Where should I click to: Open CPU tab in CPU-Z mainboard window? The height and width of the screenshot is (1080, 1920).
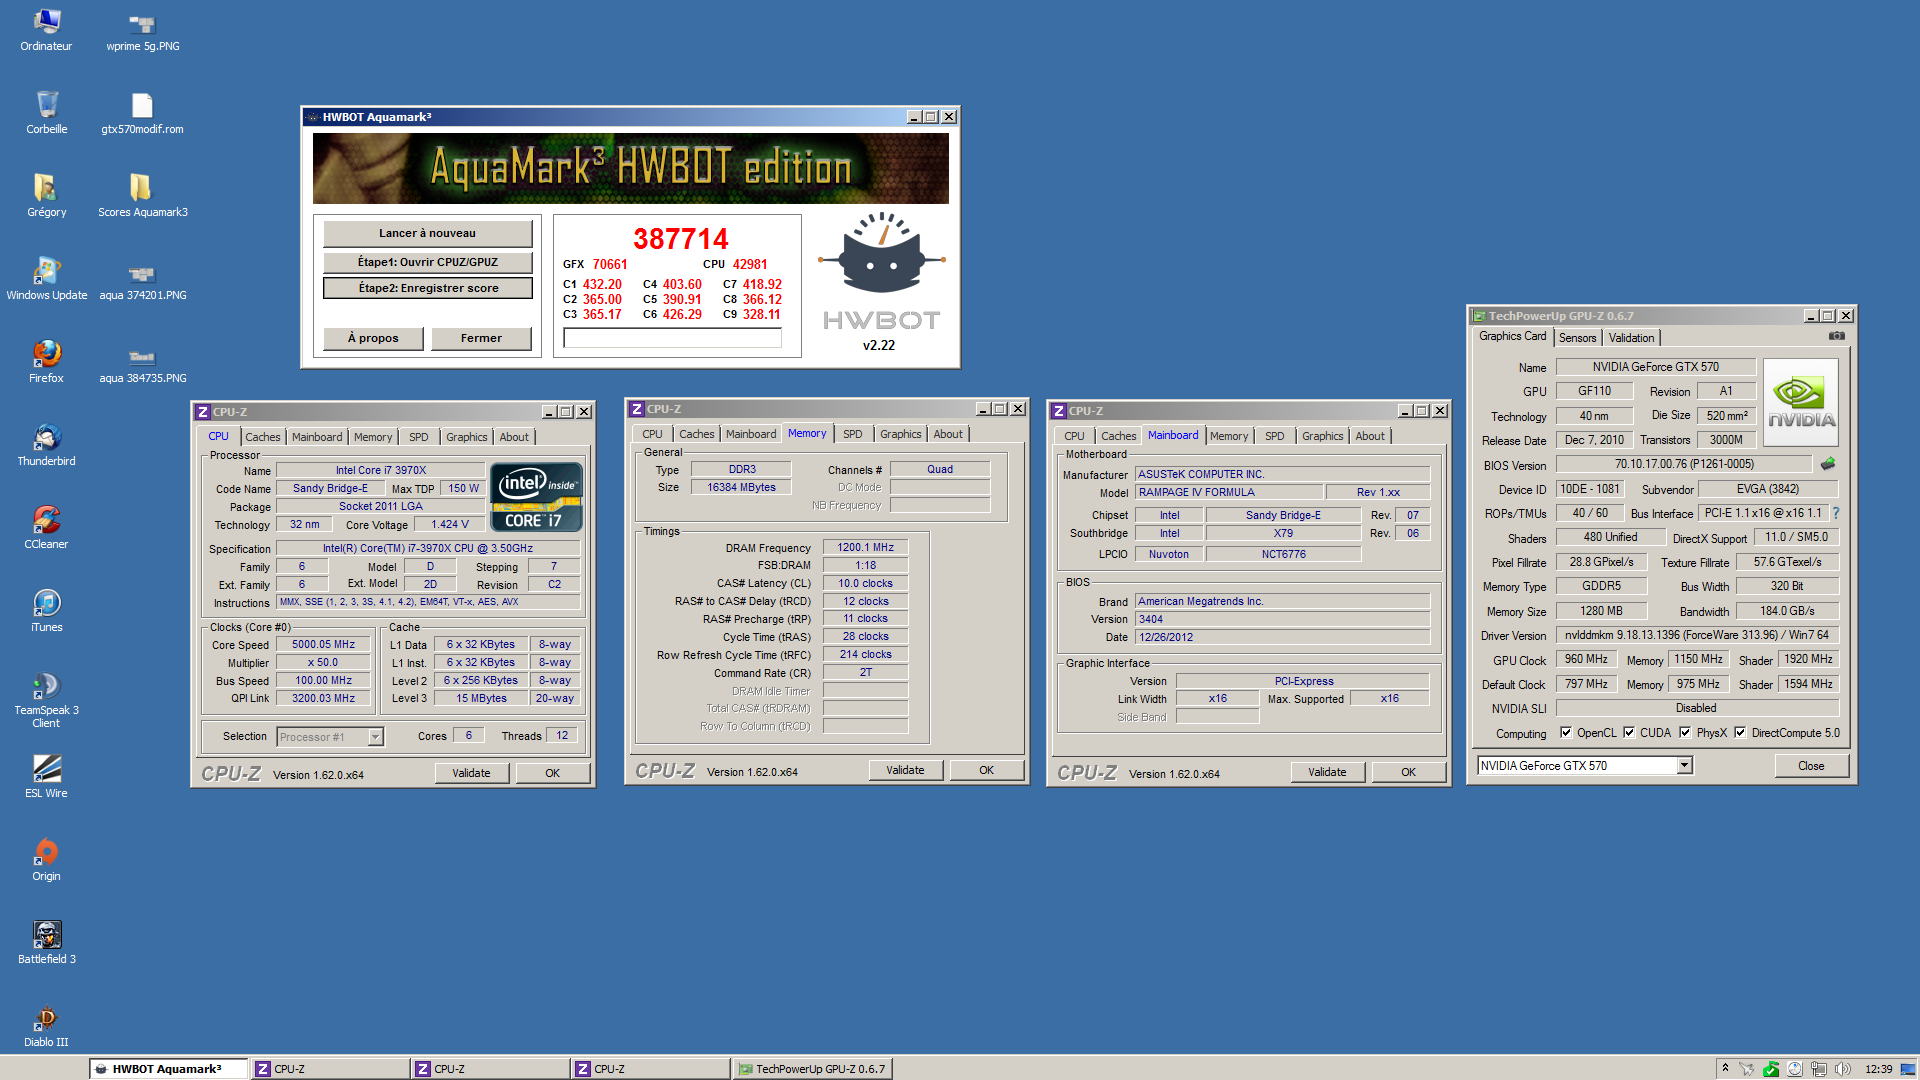(x=1074, y=436)
